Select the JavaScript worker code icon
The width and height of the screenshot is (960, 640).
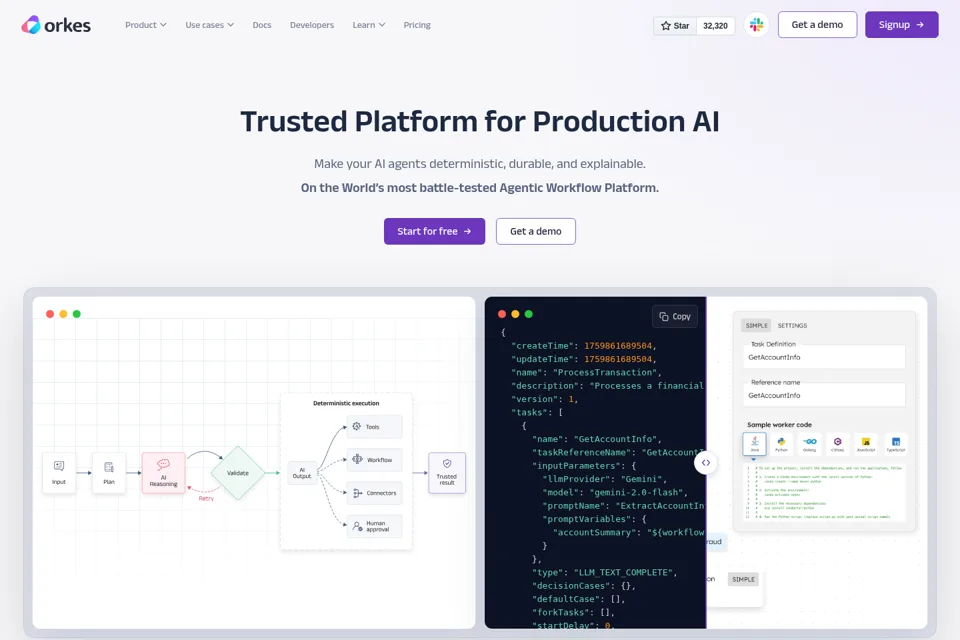click(x=866, y=443)
